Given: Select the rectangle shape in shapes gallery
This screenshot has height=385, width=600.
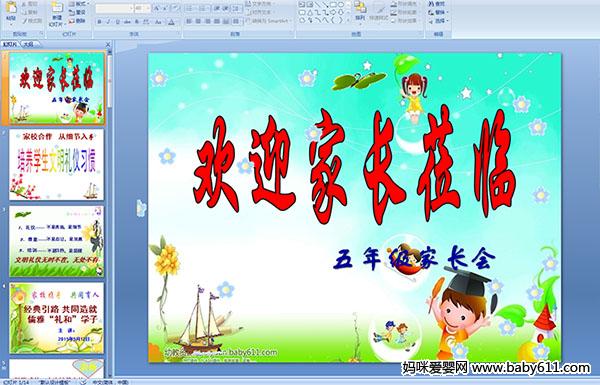Looking at the screenshot, I should tap(334, 5).
